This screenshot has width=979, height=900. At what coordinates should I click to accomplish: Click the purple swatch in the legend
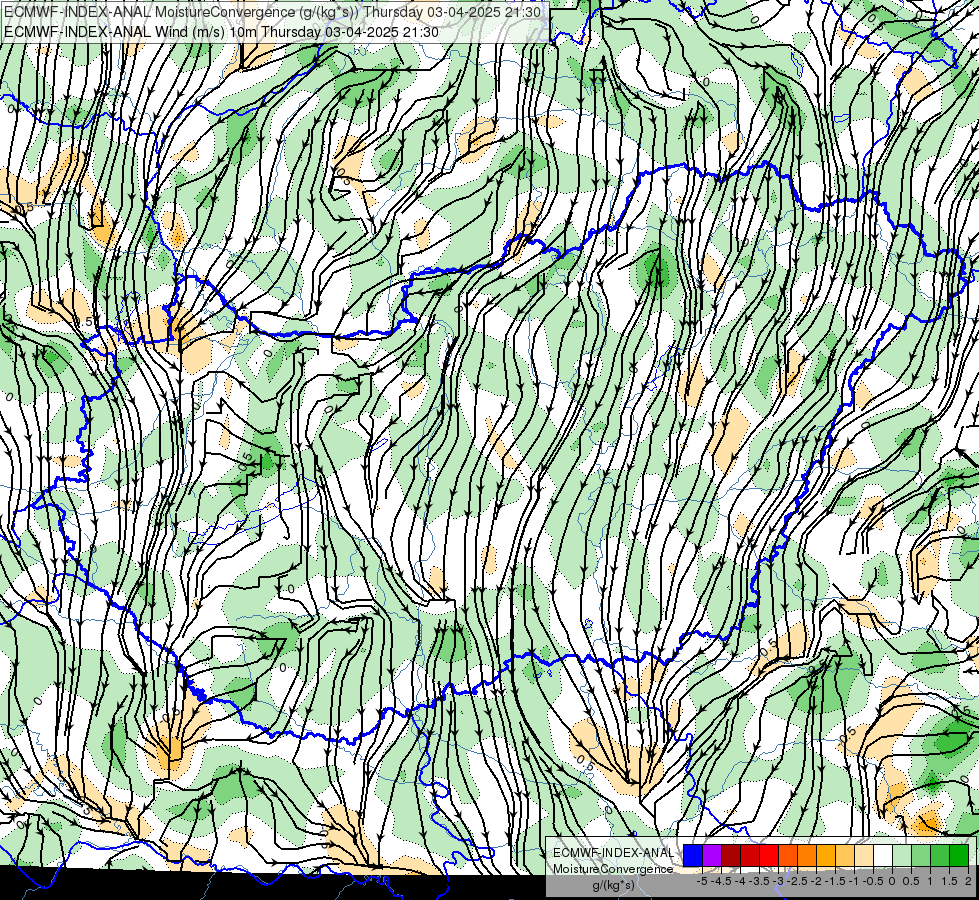tap(712, 855)
